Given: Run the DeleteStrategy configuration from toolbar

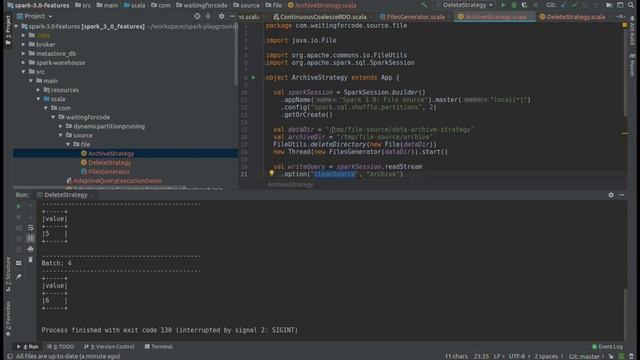Looking at the screenshot, I should [x=503, y=5].
